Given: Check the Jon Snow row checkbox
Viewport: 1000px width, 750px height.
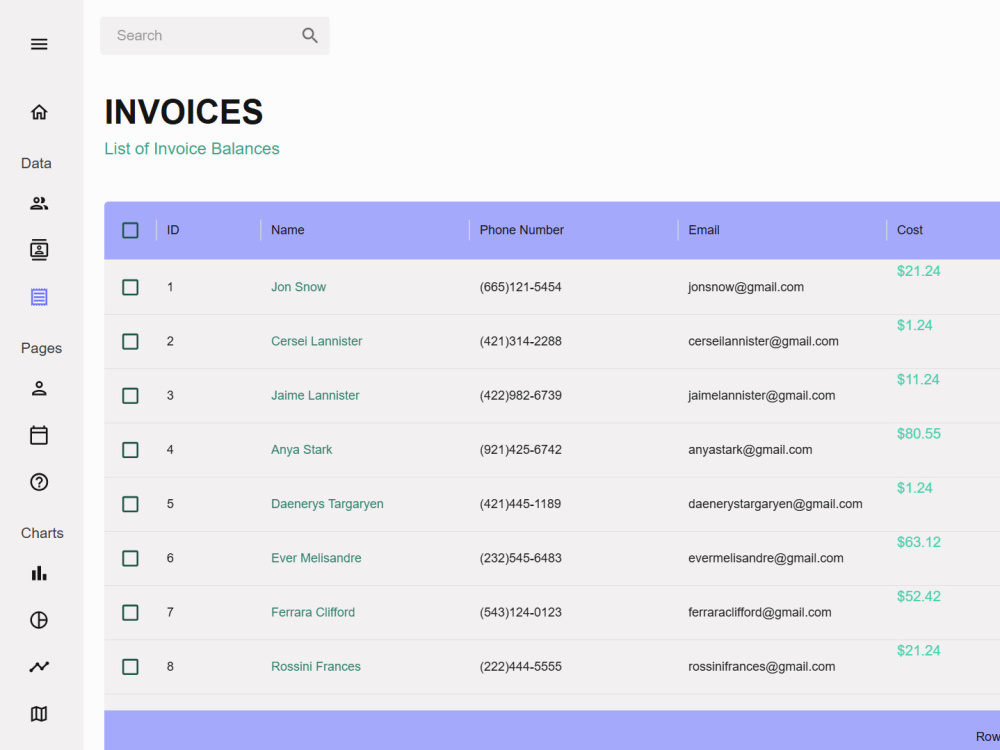Looking at the screenshot, I should [130, 287].
